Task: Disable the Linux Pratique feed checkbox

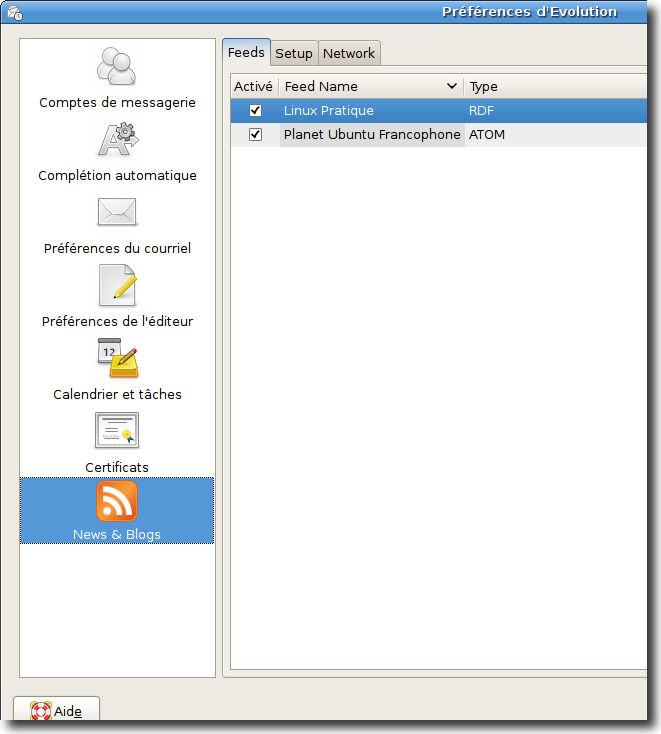Action: click(x=255, y=110)
